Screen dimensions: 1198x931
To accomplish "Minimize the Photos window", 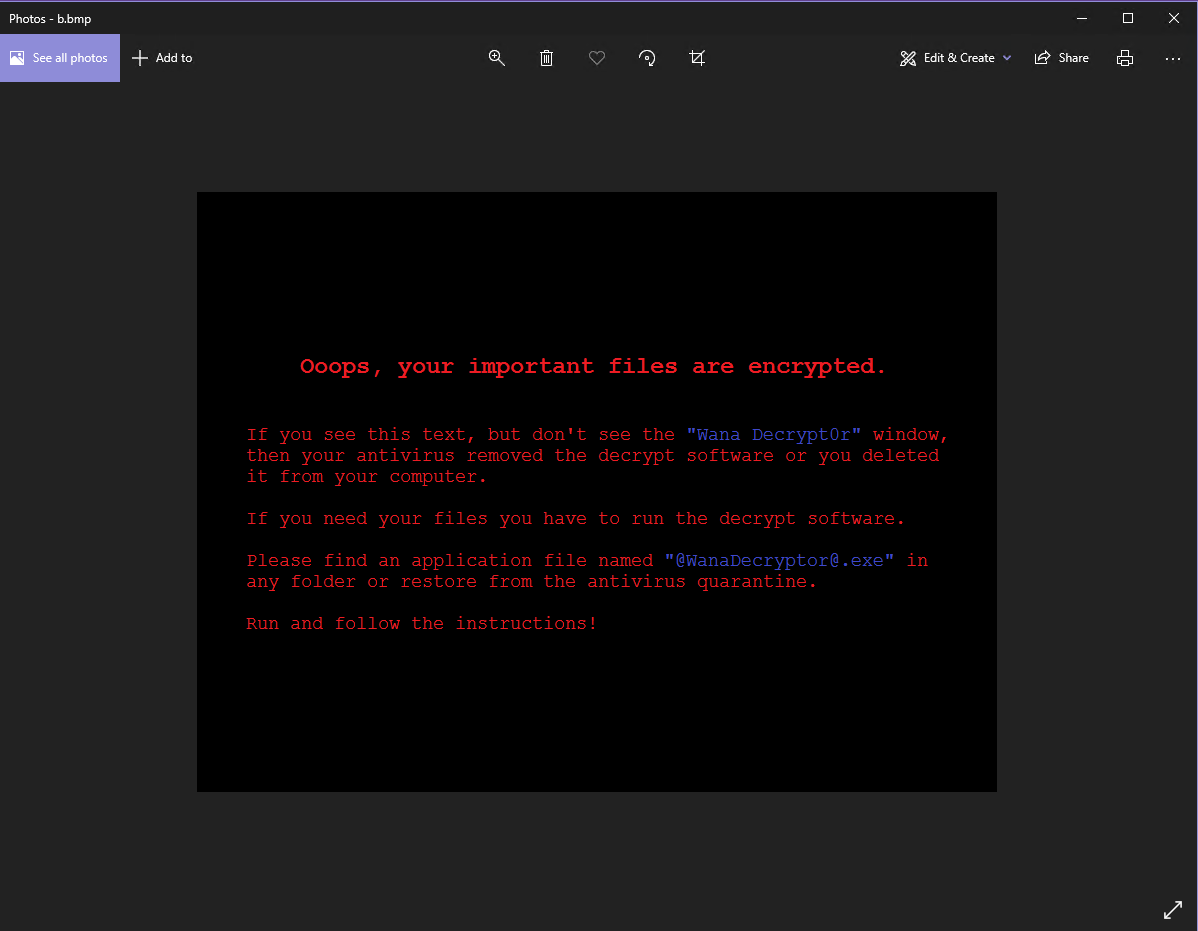I will click(x=1082, y=18).
